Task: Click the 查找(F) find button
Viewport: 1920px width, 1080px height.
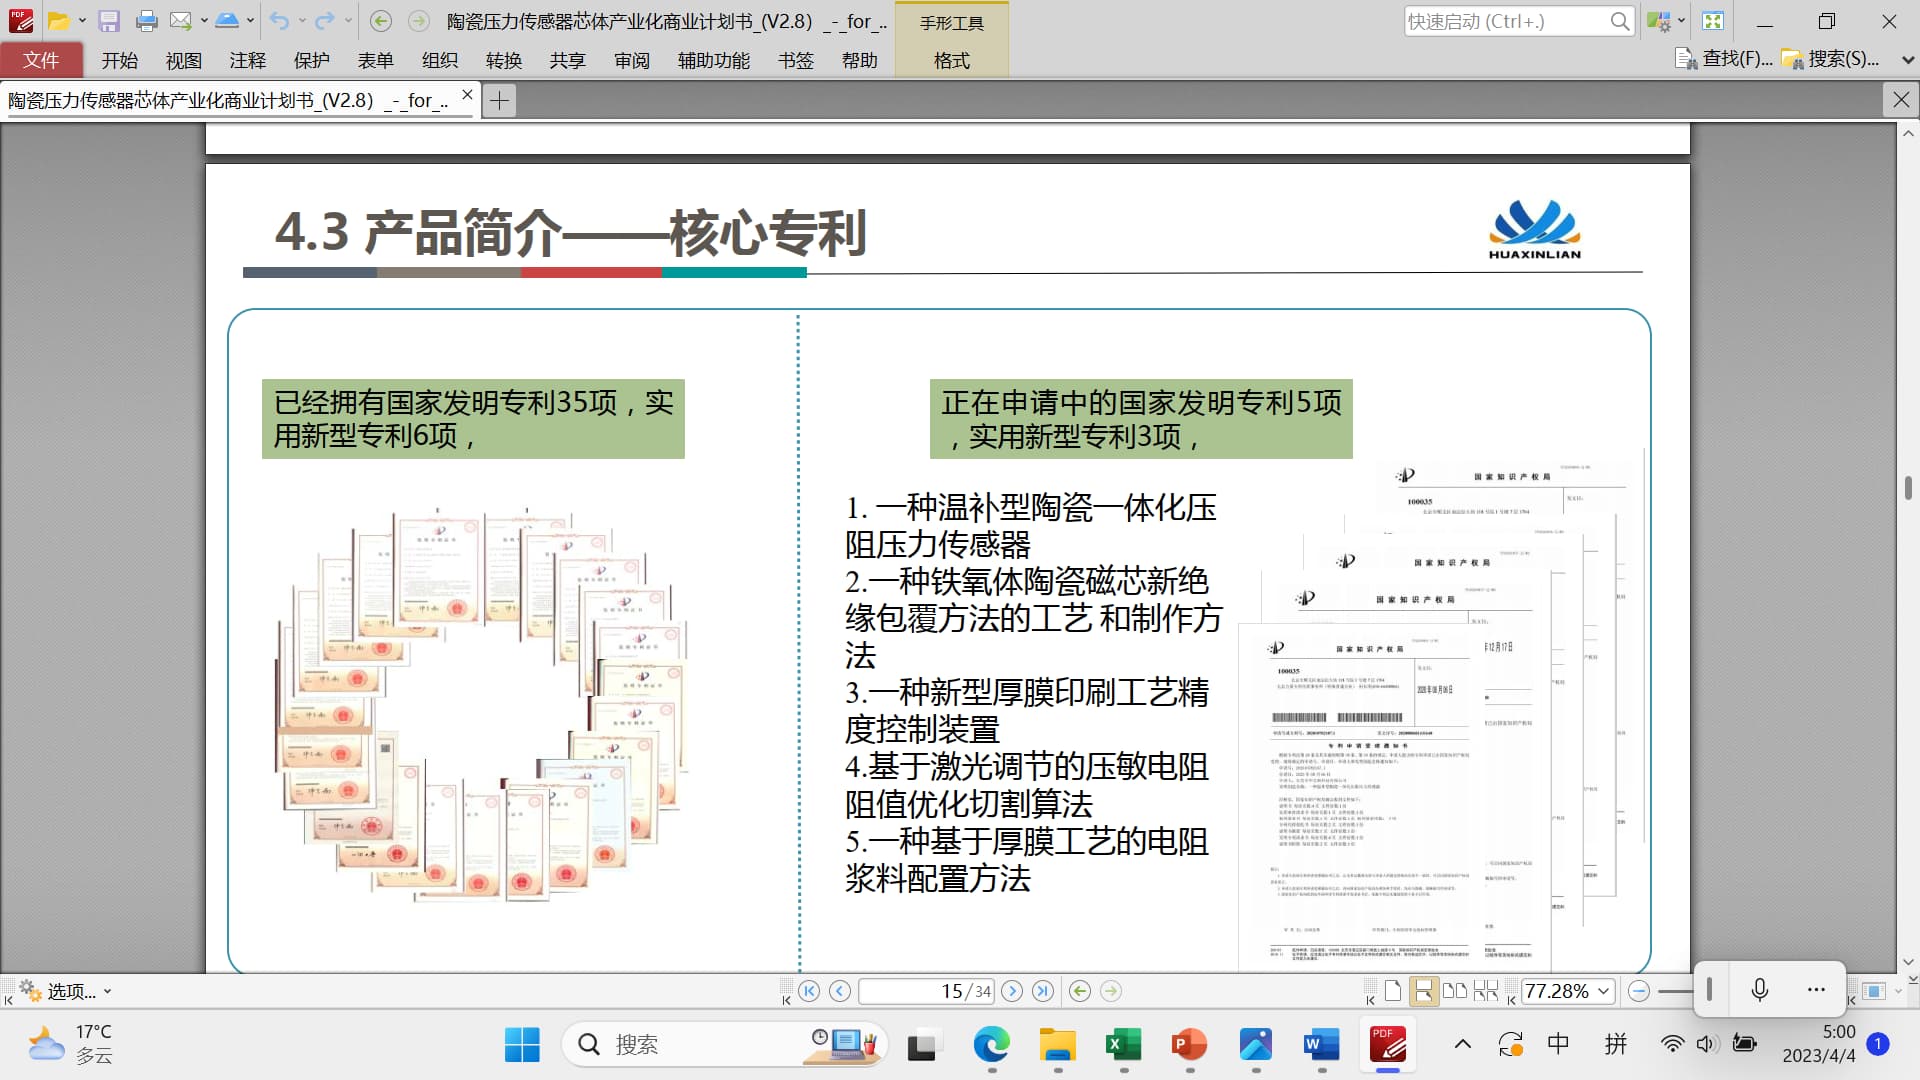Action: [x=1724, y=59]
